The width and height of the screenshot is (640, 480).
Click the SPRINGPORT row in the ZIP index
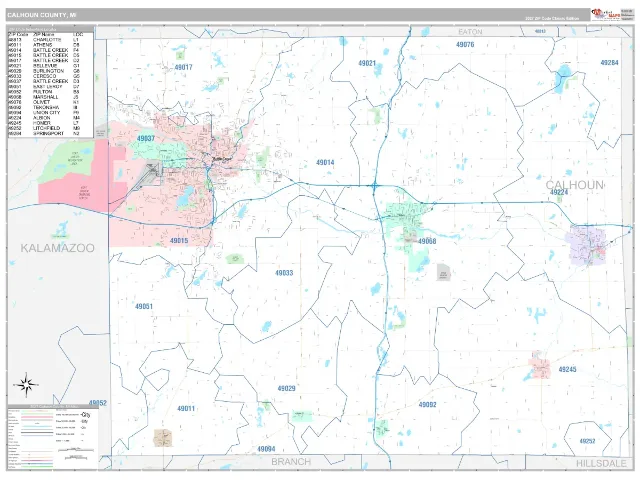(44, 133)
